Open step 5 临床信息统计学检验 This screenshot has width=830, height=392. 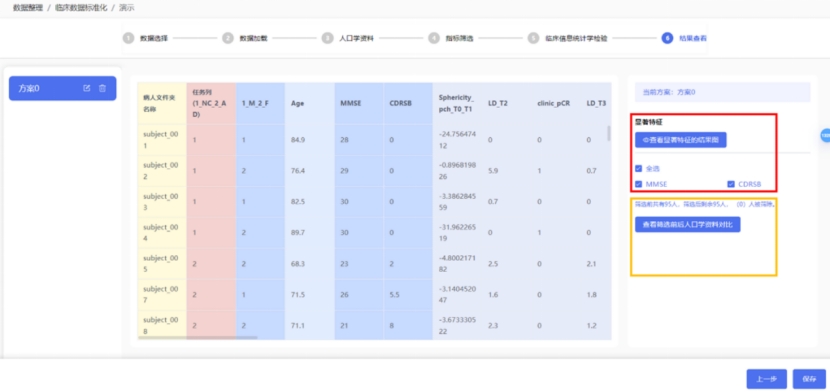click(567, 38)
